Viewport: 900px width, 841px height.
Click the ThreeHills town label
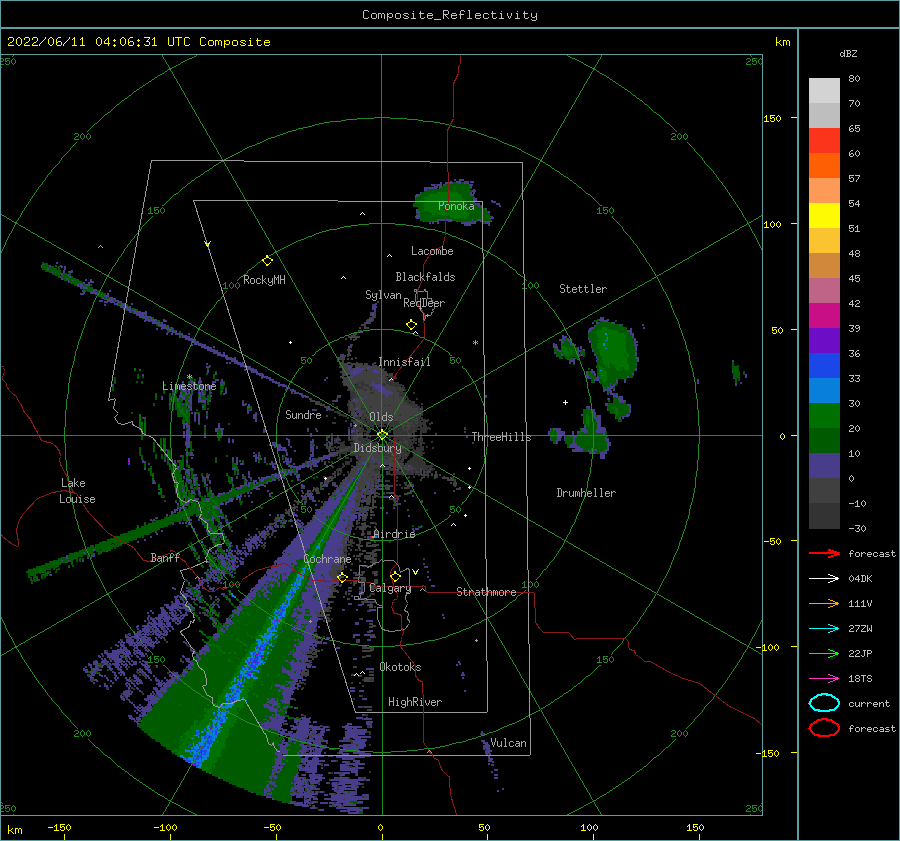pos(501,437)
